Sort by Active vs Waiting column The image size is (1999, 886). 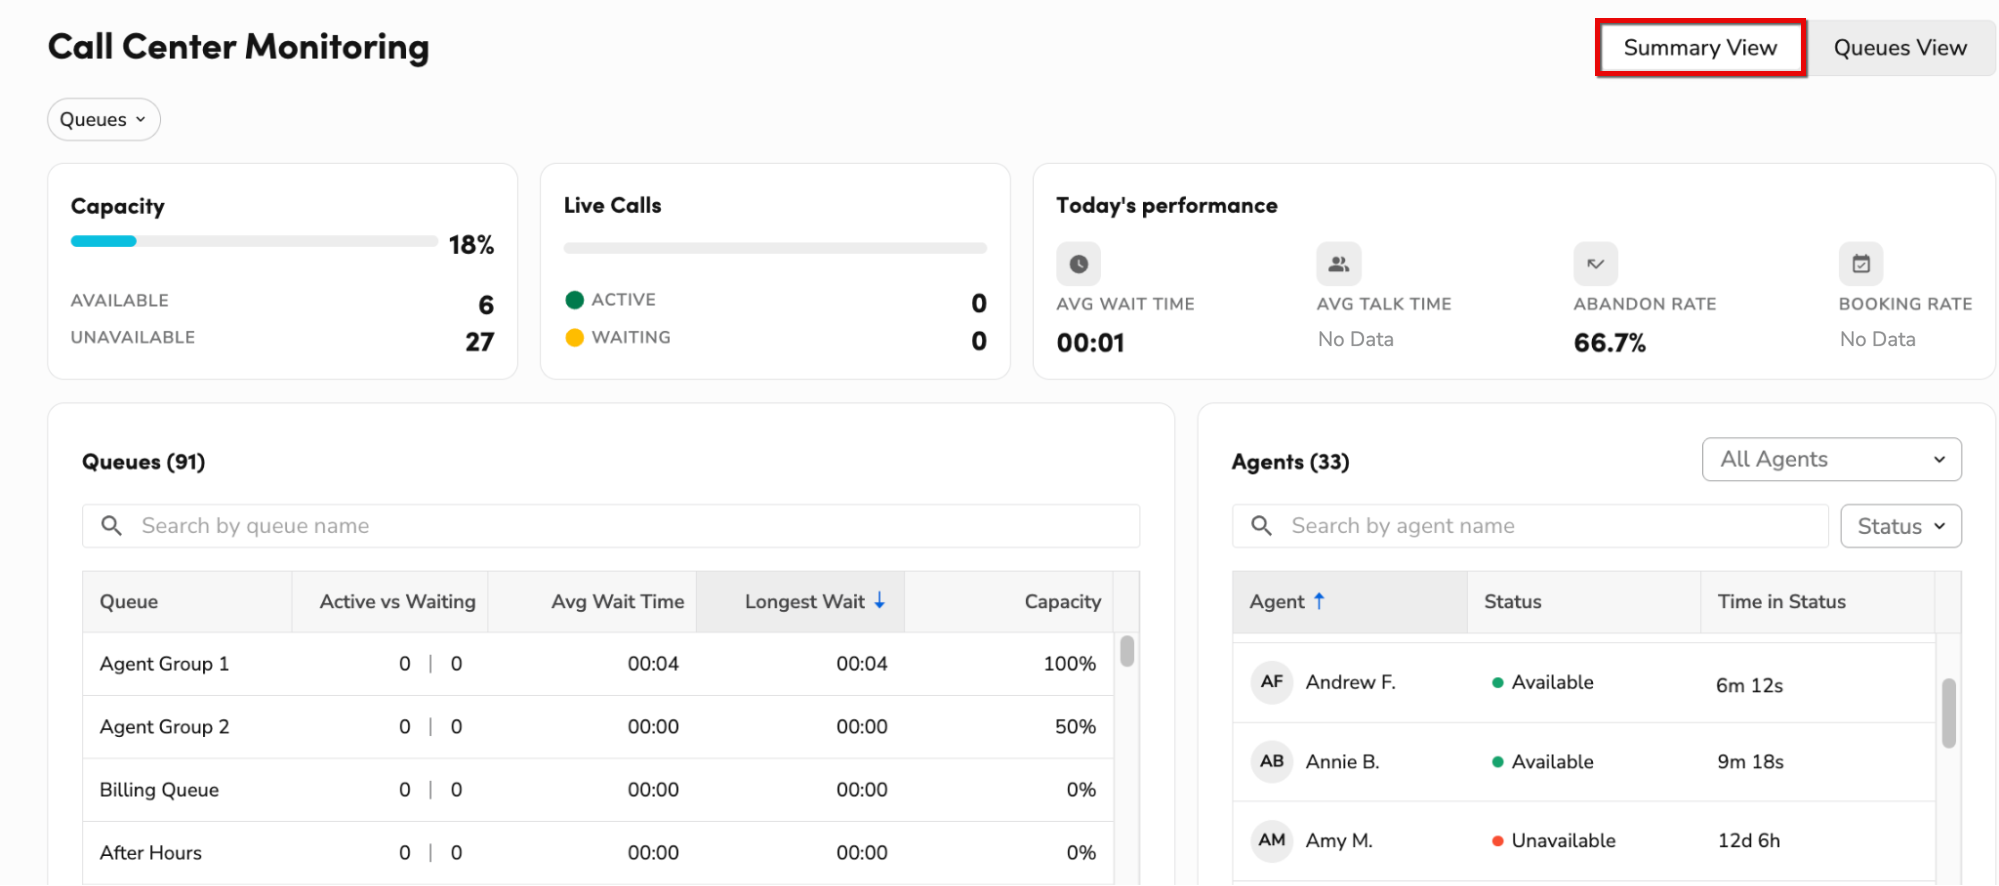point(390,602)
